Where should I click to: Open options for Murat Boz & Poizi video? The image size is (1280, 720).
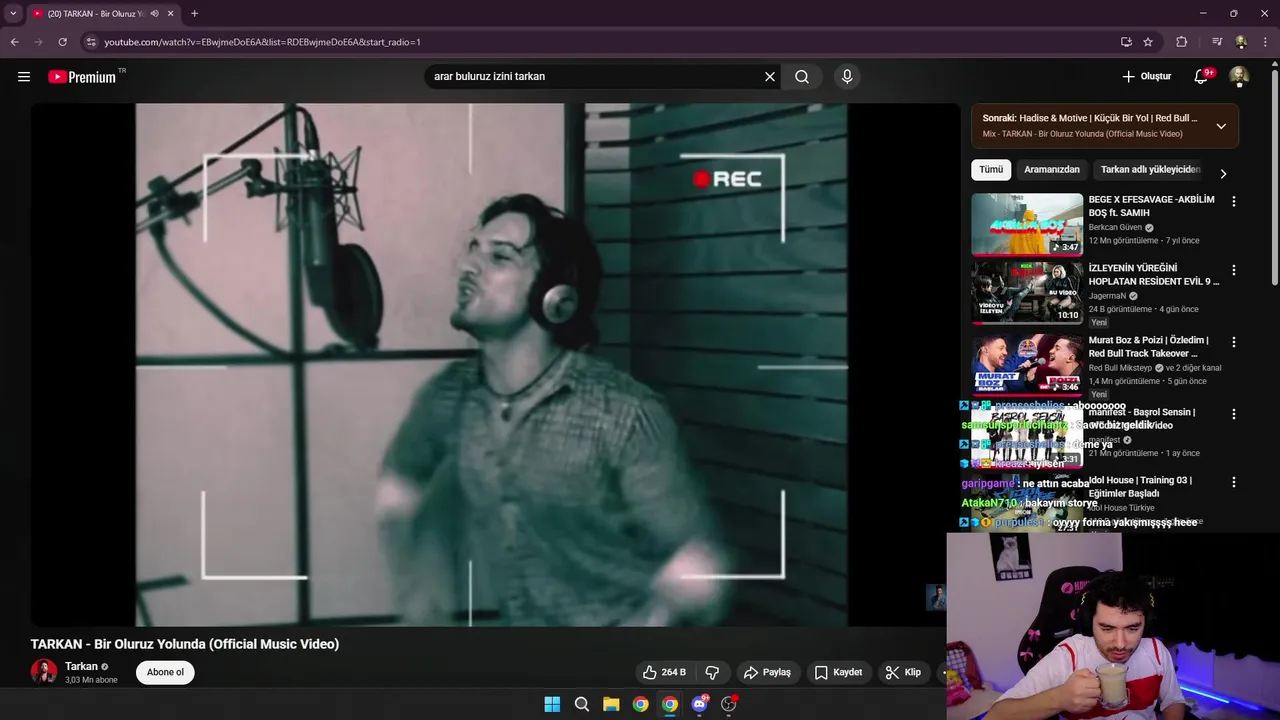1233,342
